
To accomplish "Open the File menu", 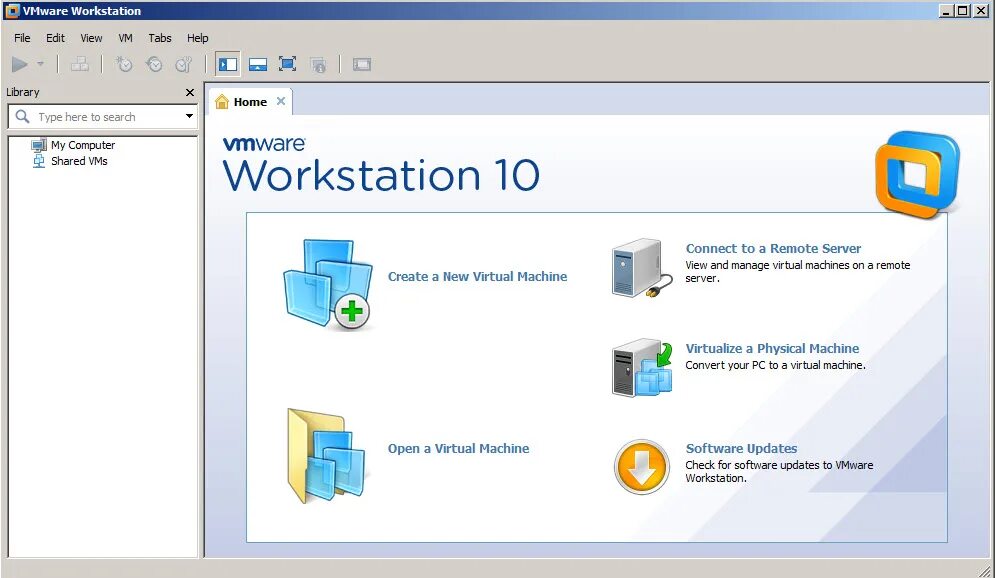I will [x=22, y=38].
